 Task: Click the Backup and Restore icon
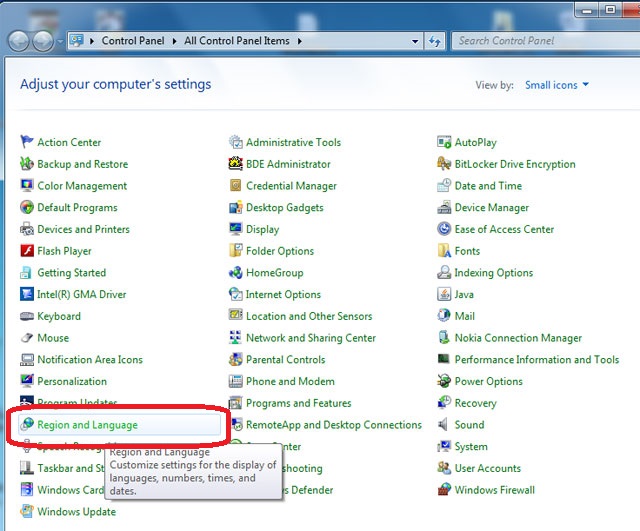pyautogui.click(x=27, y=164)
